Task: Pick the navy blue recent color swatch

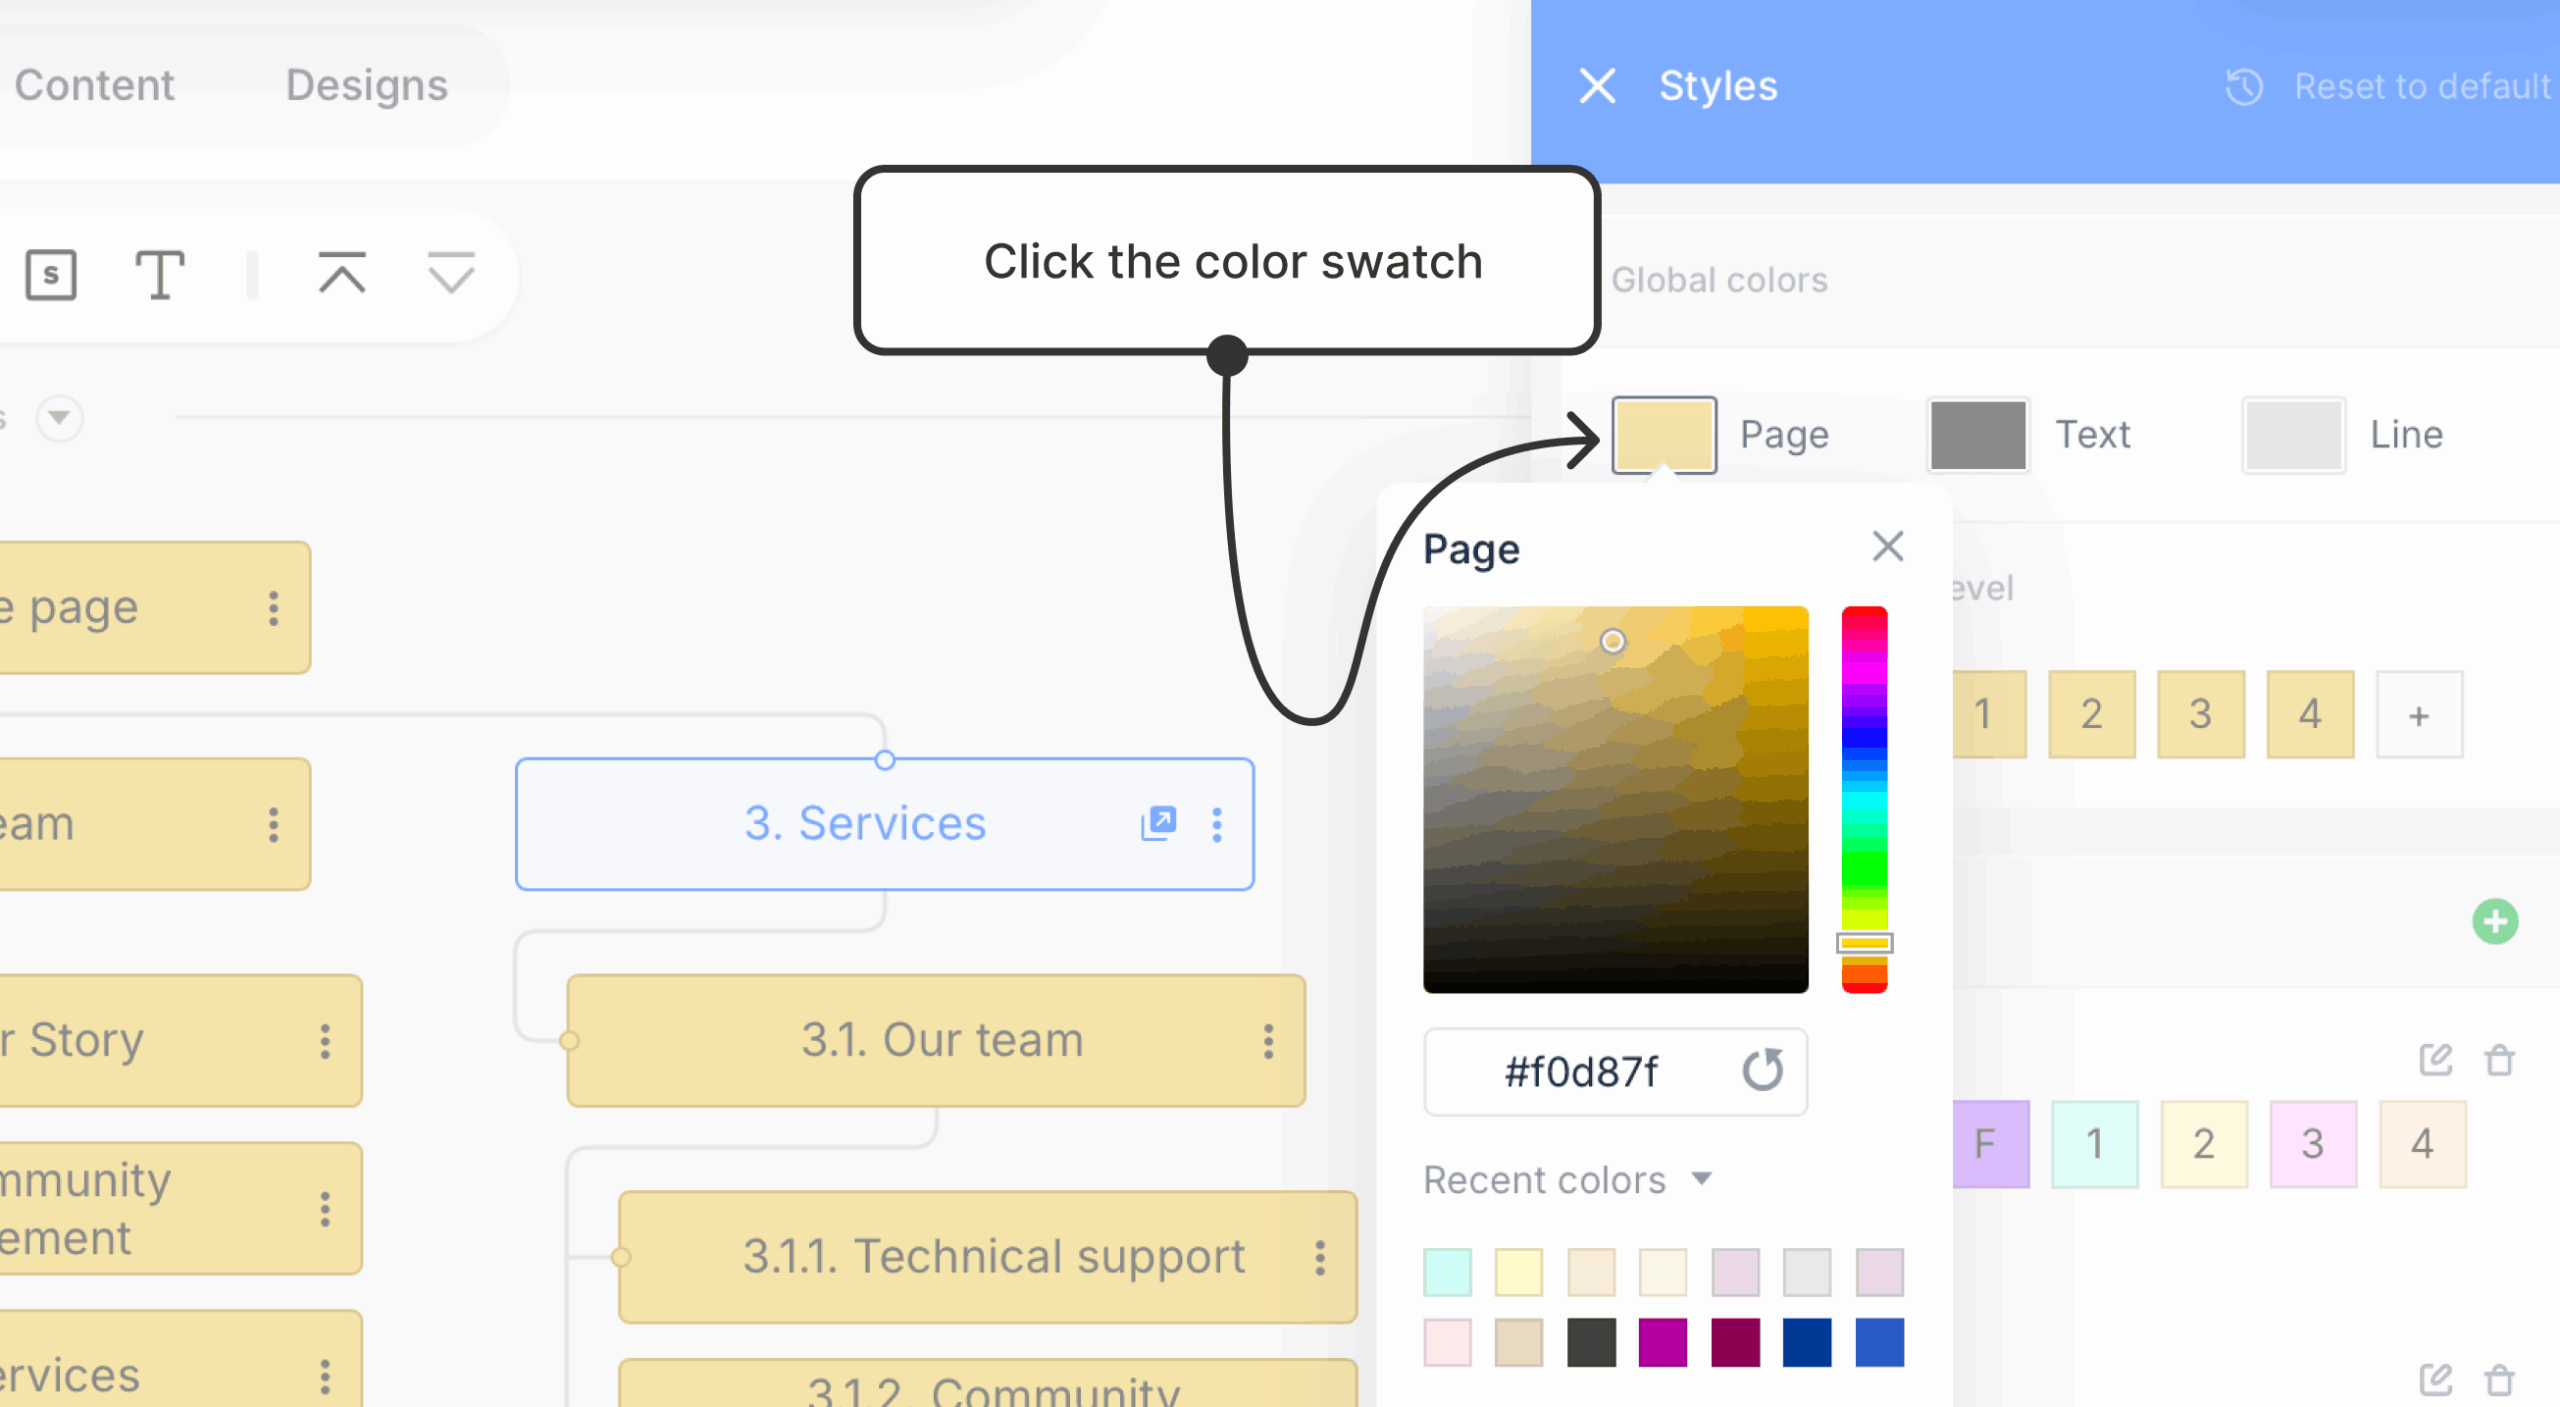Action: 1807,1342
